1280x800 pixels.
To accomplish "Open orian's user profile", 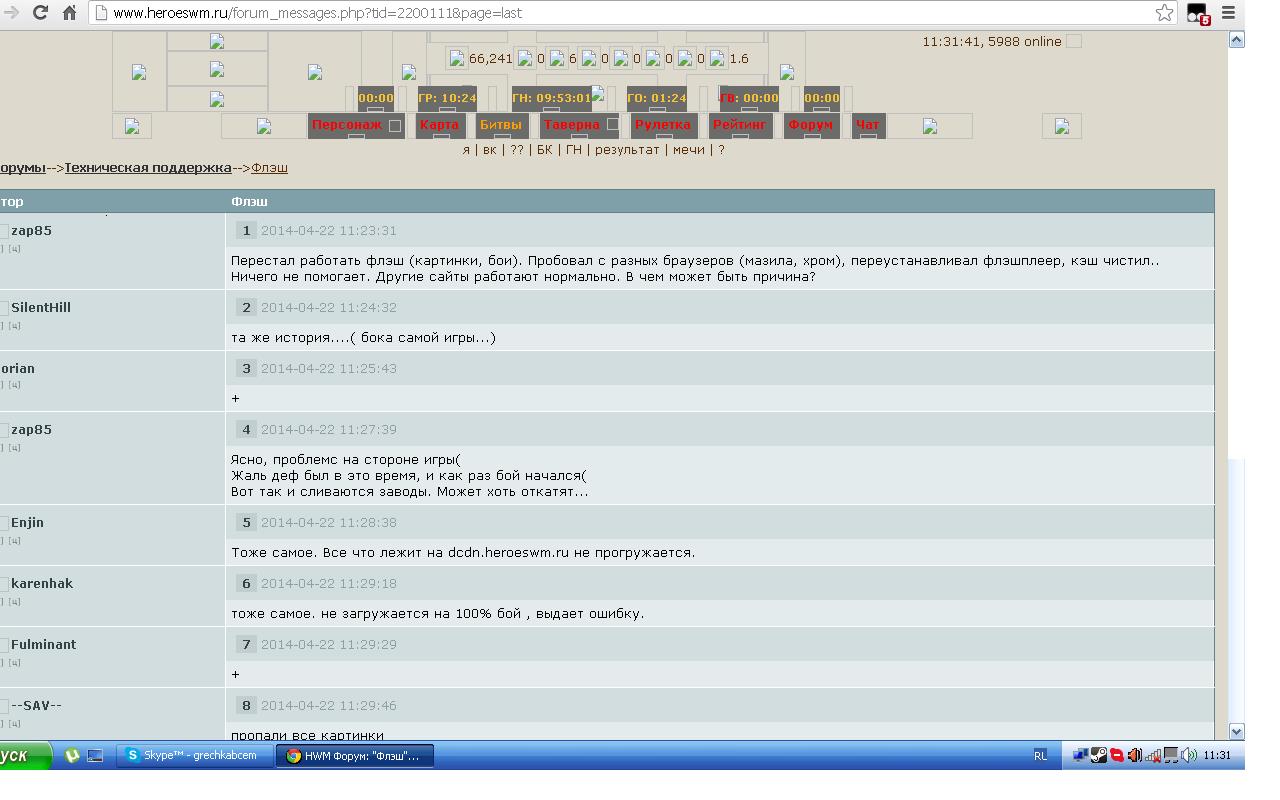I will [18, 369].
